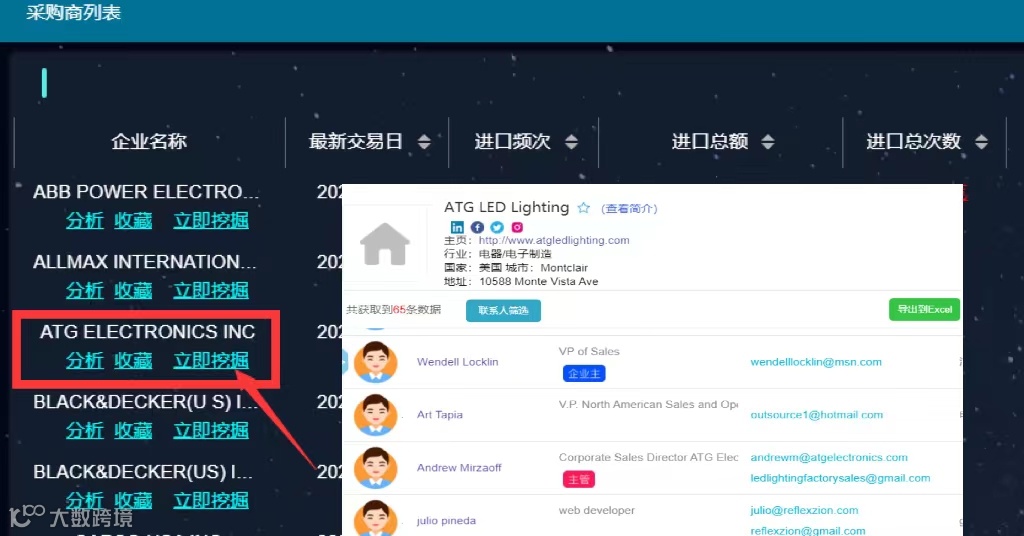Viewport: 1024px width, 536px height.
Task: Visit http://www.atgledlighting.com homepage link
Action: pyautogui.click(x=554, y=240)
